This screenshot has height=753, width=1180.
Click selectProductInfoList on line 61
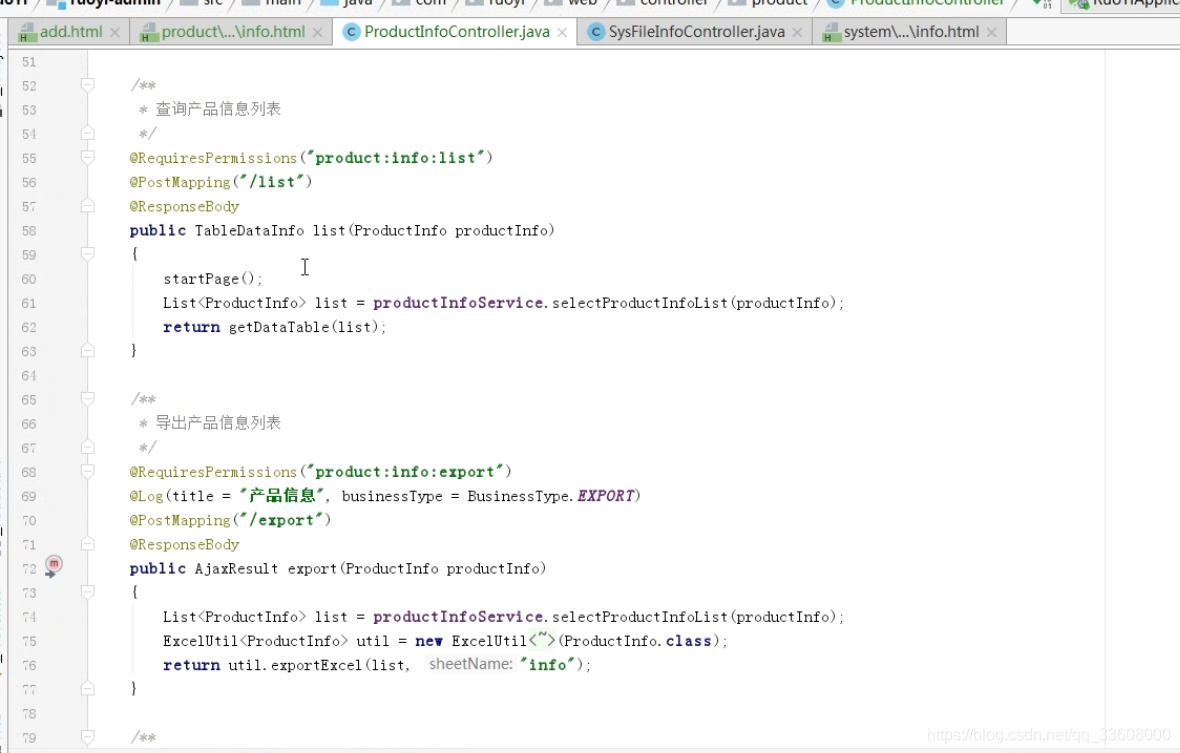click(x=640, y=302)
